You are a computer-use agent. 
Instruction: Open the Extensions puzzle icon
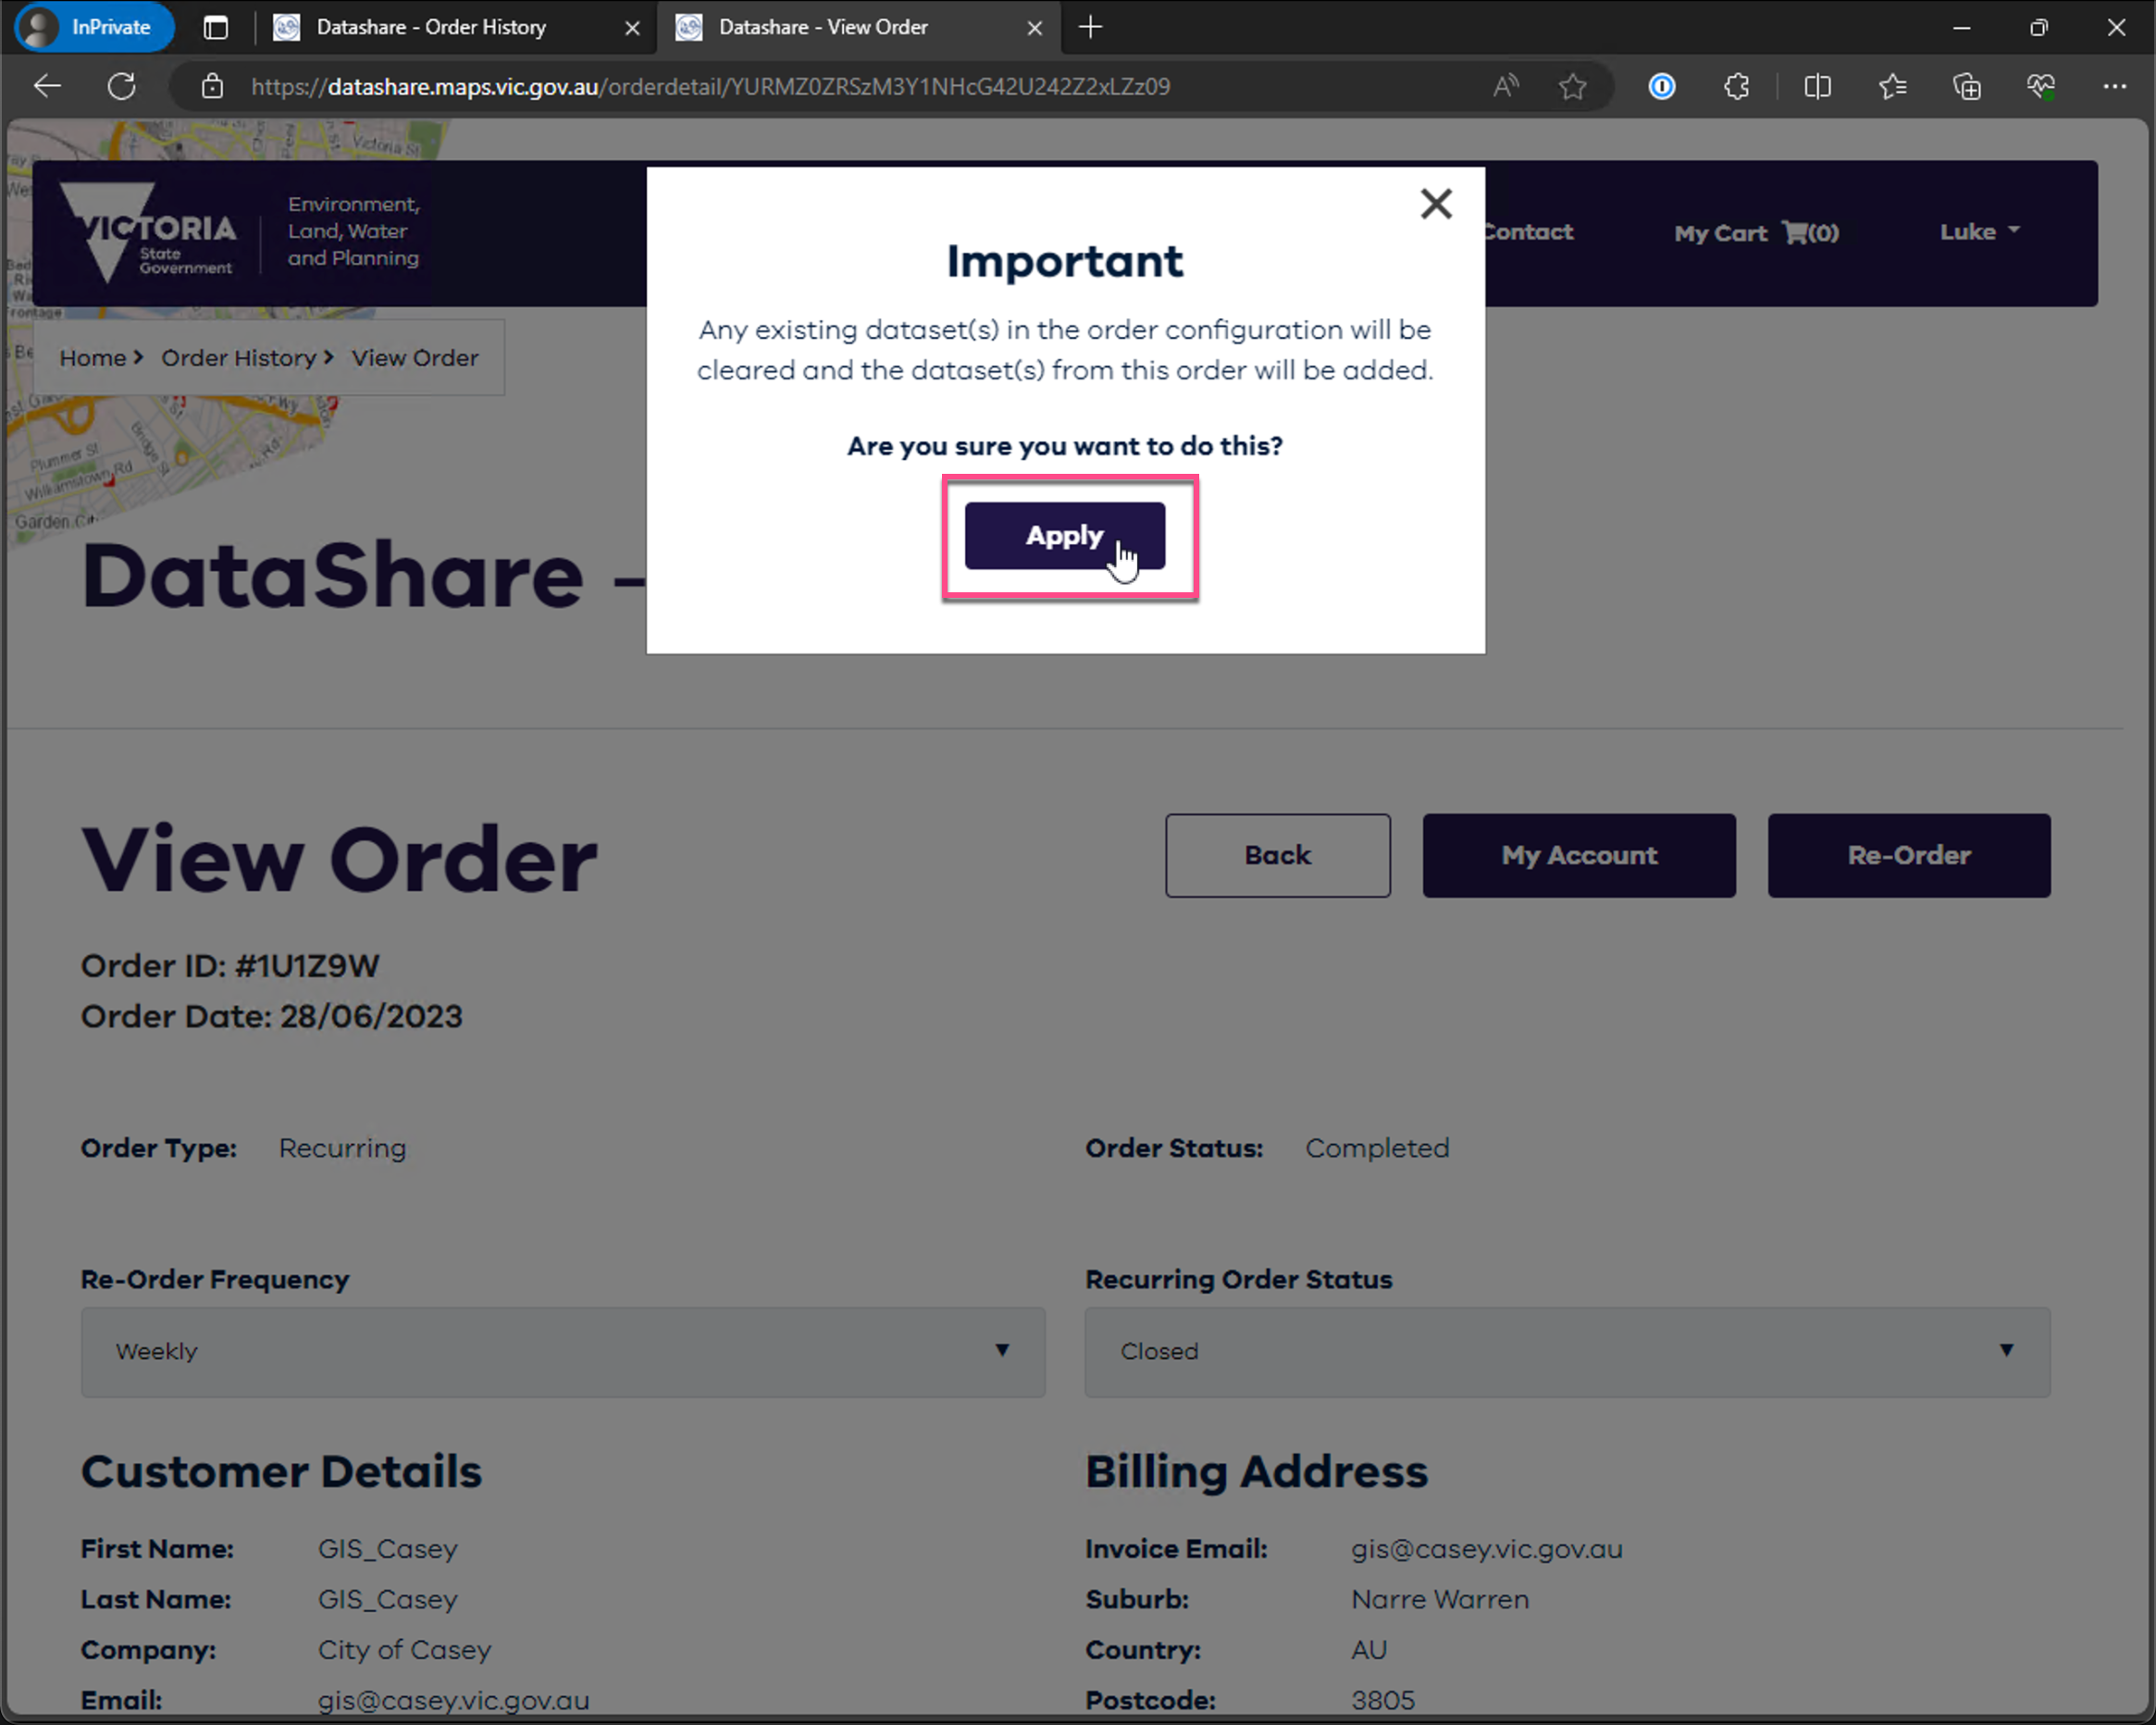point(1737,86)
